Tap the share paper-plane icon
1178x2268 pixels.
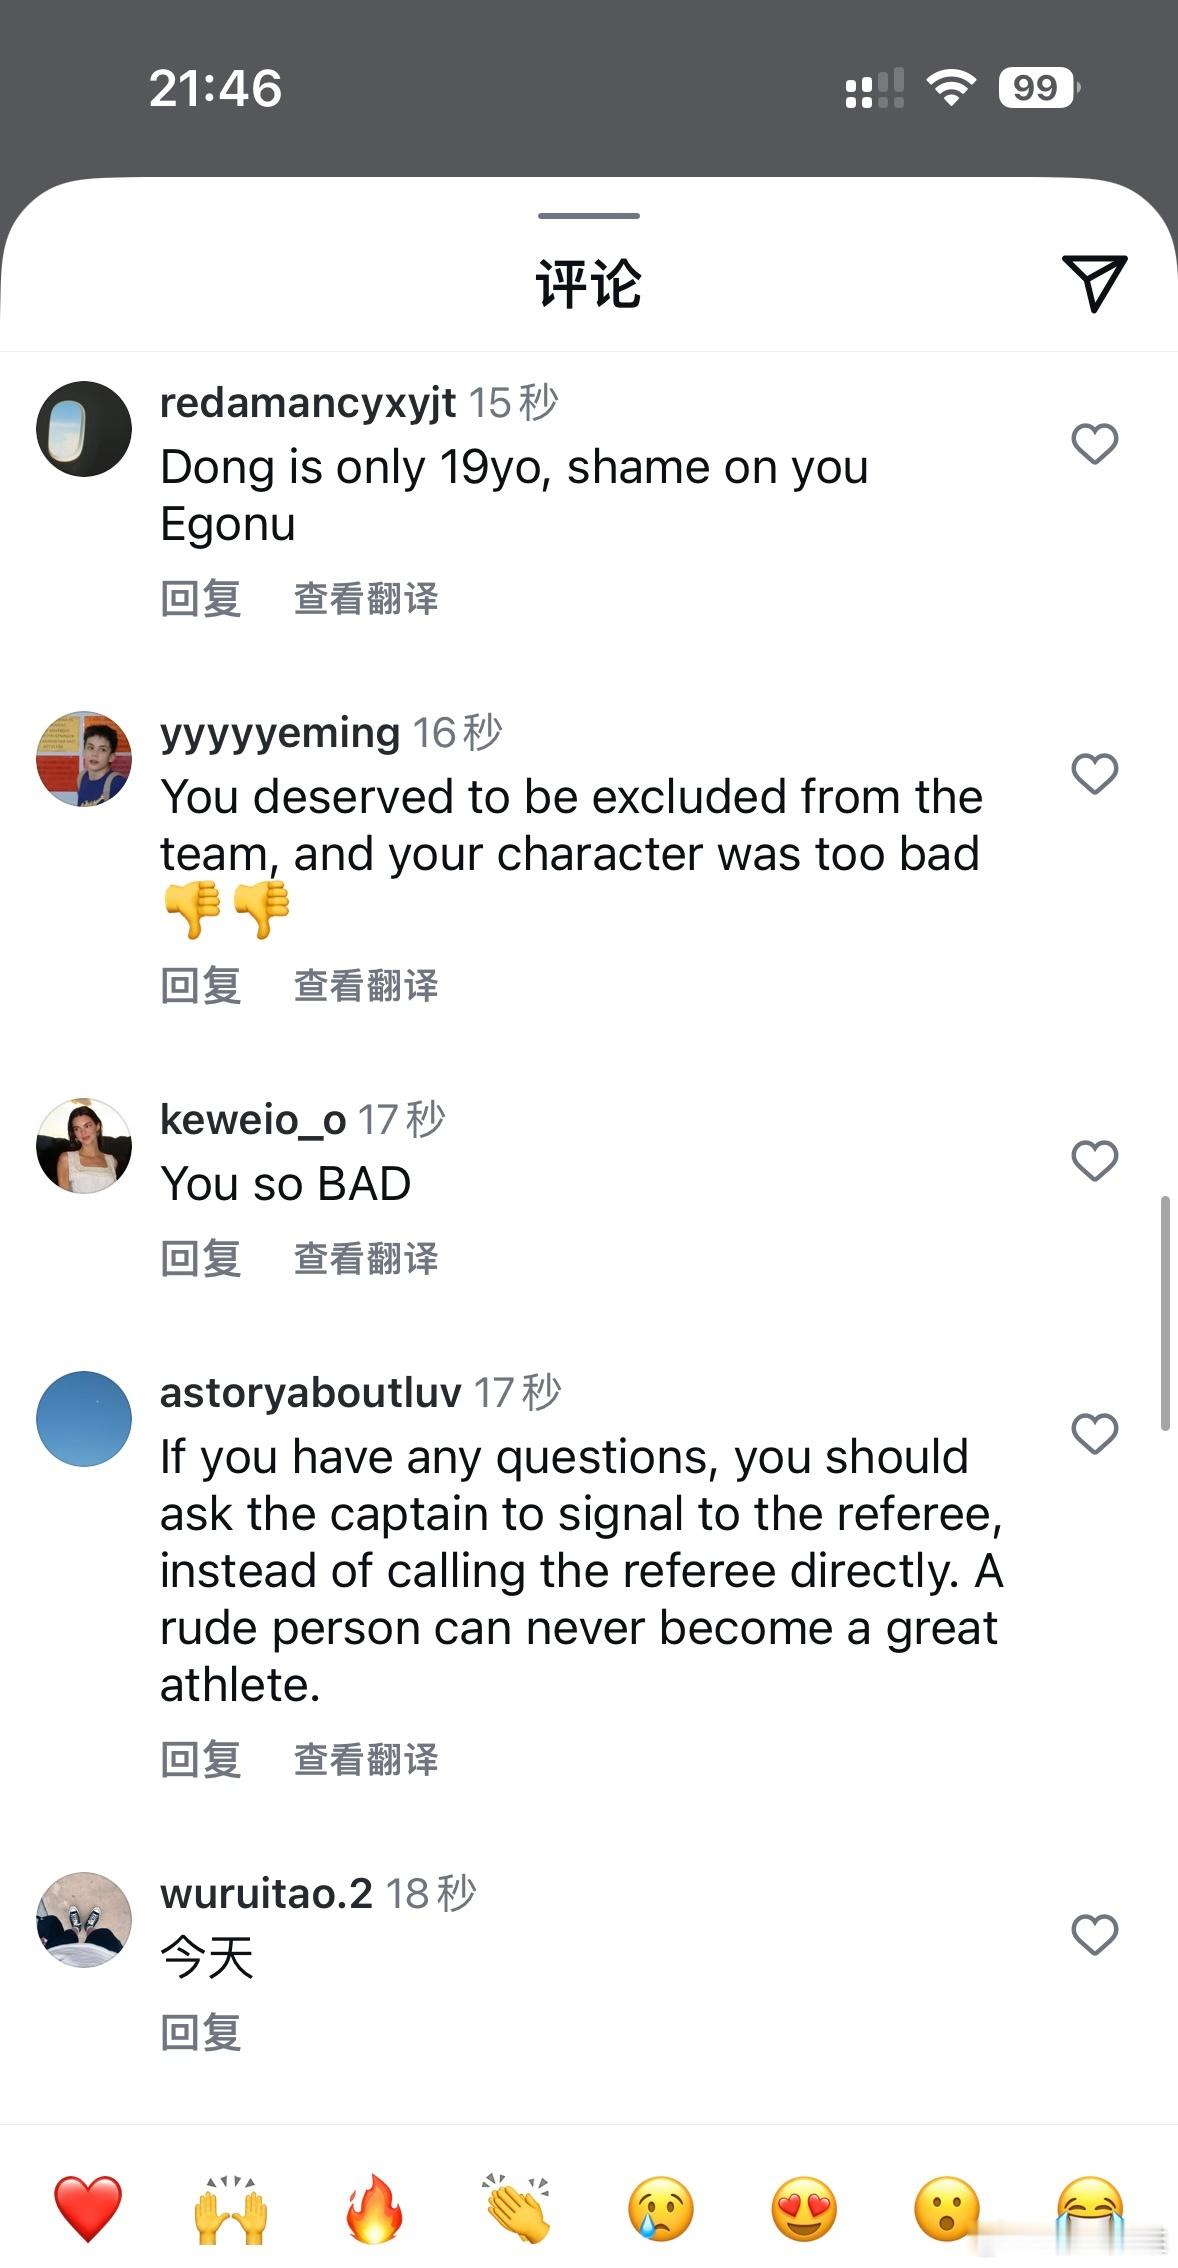pos(1095,282)
